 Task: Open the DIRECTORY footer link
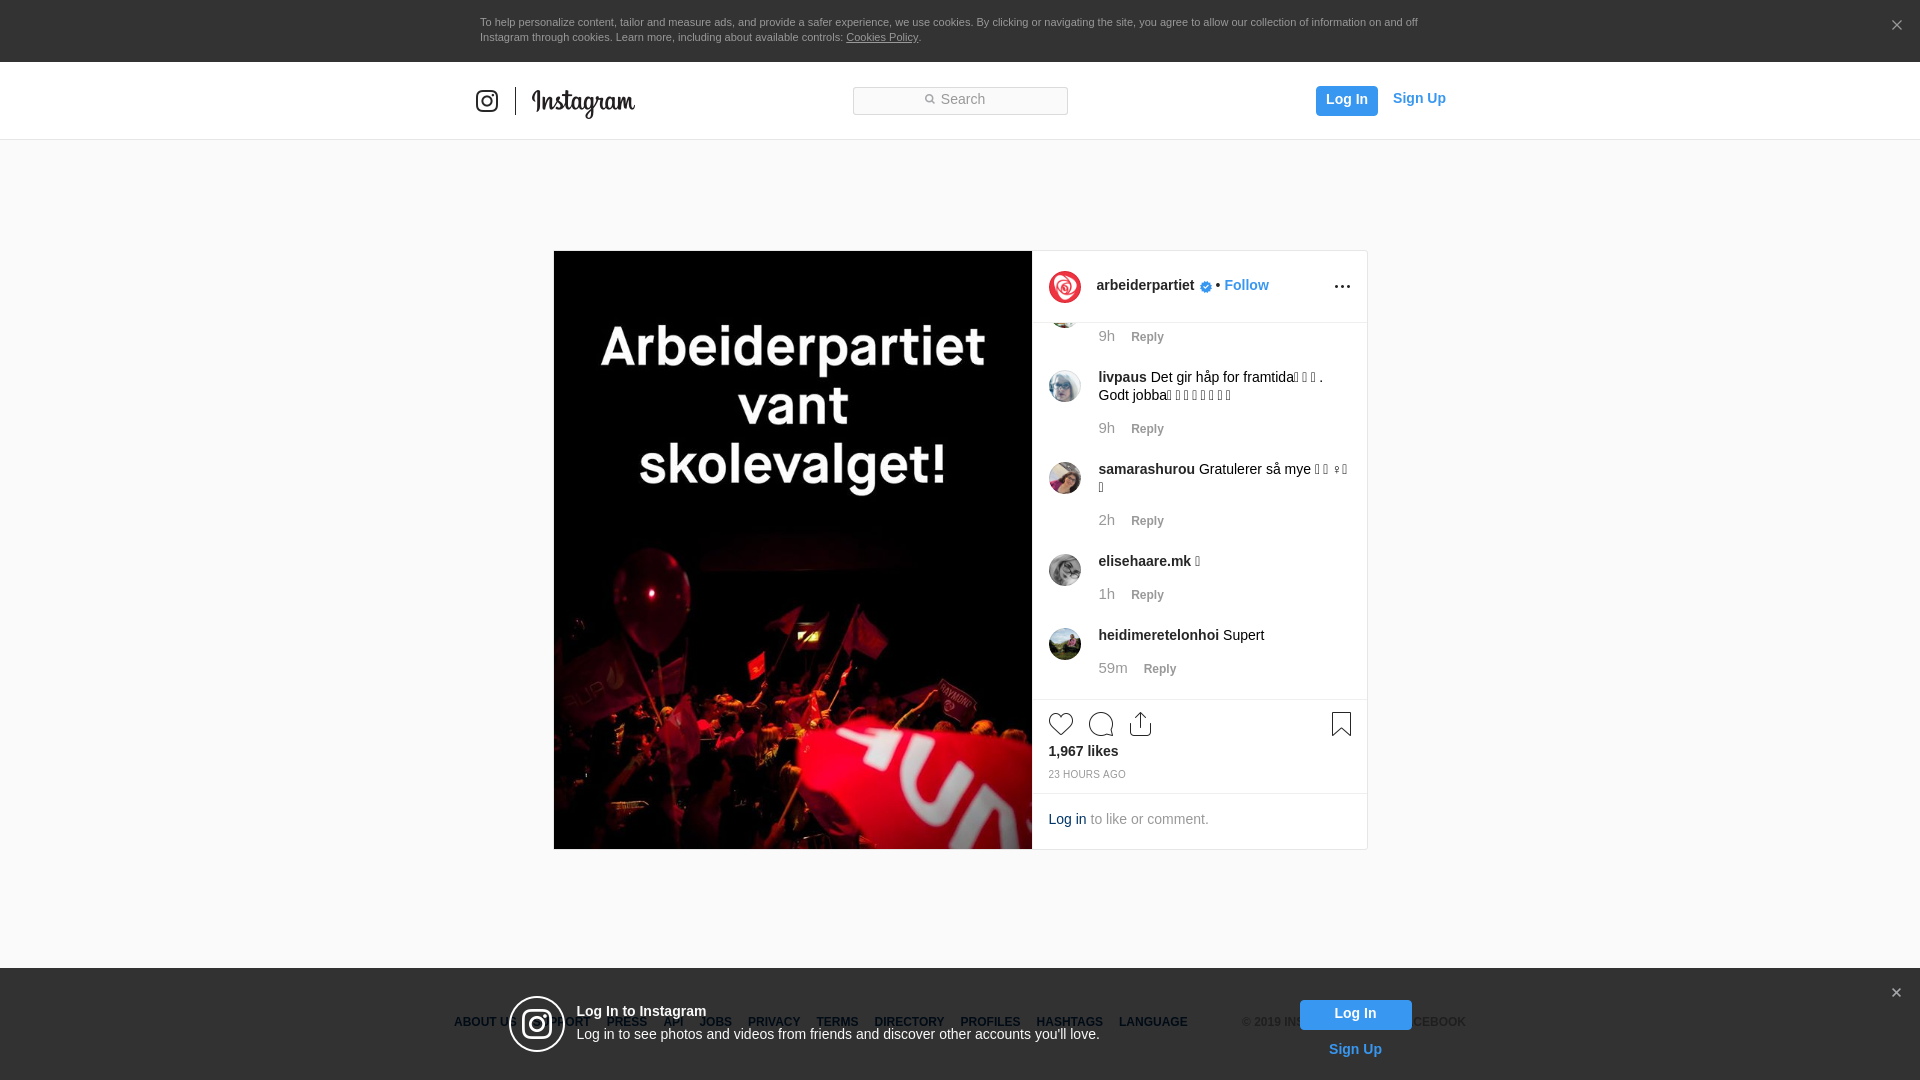click(x=909, y=1022)
